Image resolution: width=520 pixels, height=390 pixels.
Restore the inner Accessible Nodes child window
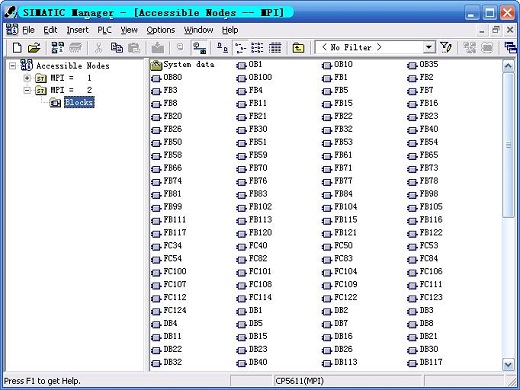496,30
